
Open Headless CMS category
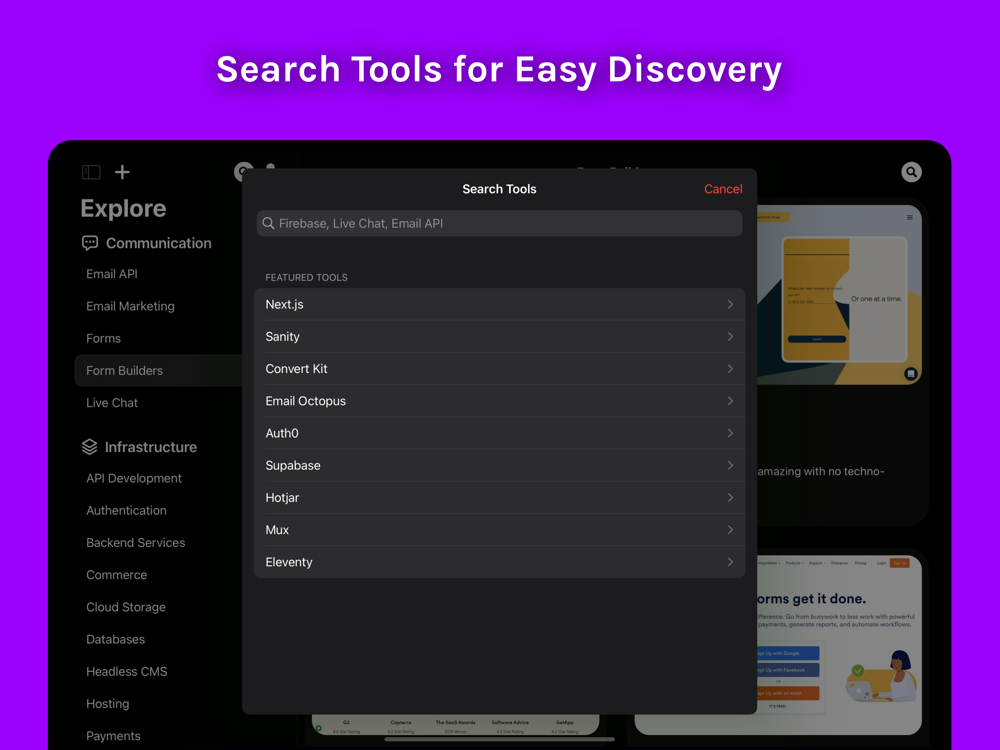127,672
